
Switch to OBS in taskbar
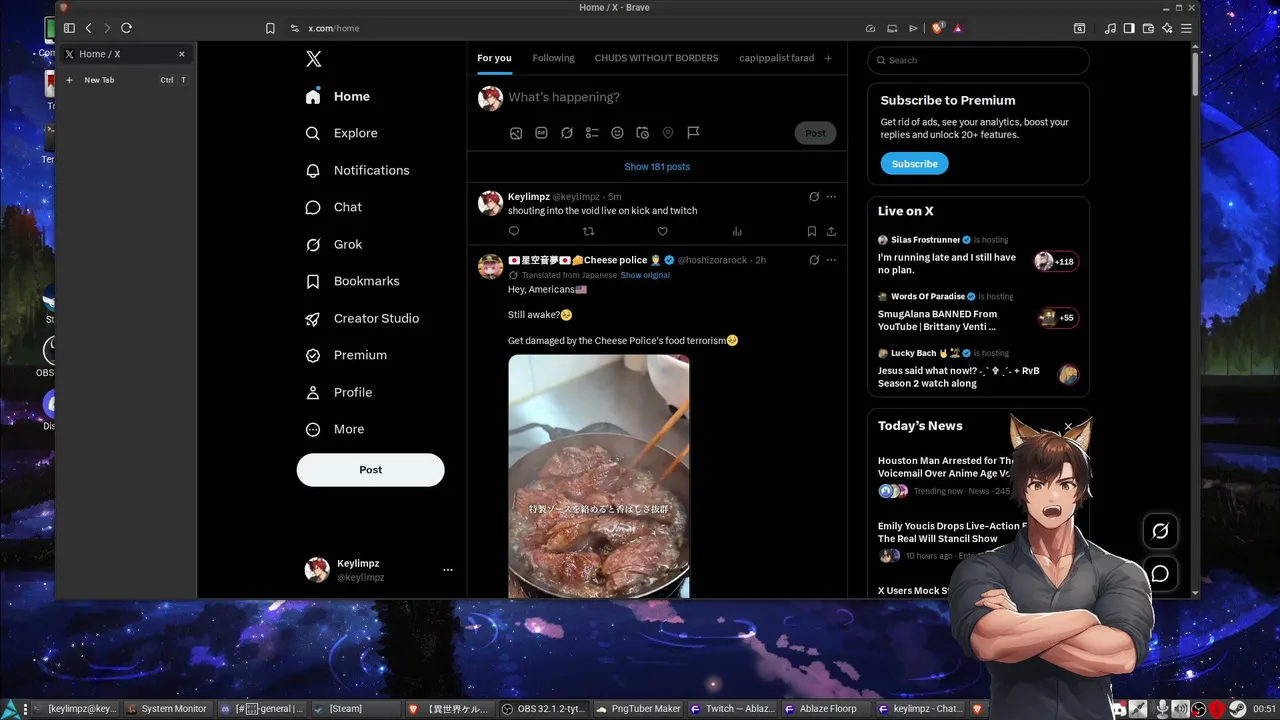(541, 709)
